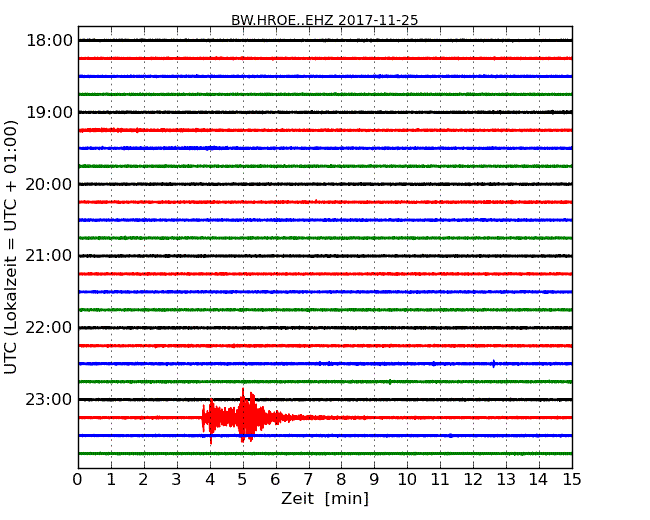Click the 22:00 time label

pyautogui.click(x=49, y=328)
